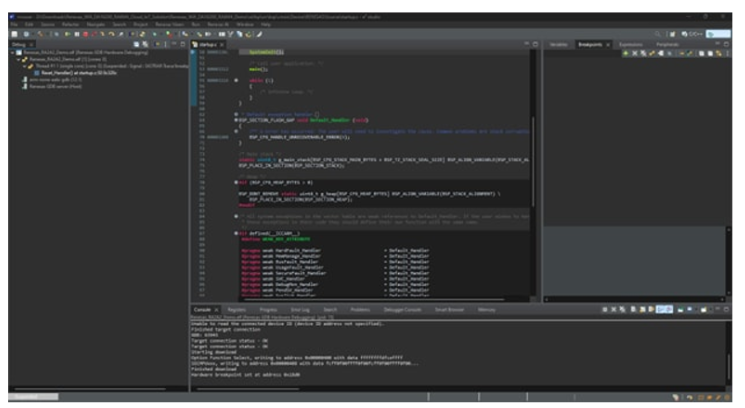Image resolution: width=745 pixels, height=408 pixels.
Task: Fold the #if defined(__ICCARM__) block
Action: click(x=236, y=233)
